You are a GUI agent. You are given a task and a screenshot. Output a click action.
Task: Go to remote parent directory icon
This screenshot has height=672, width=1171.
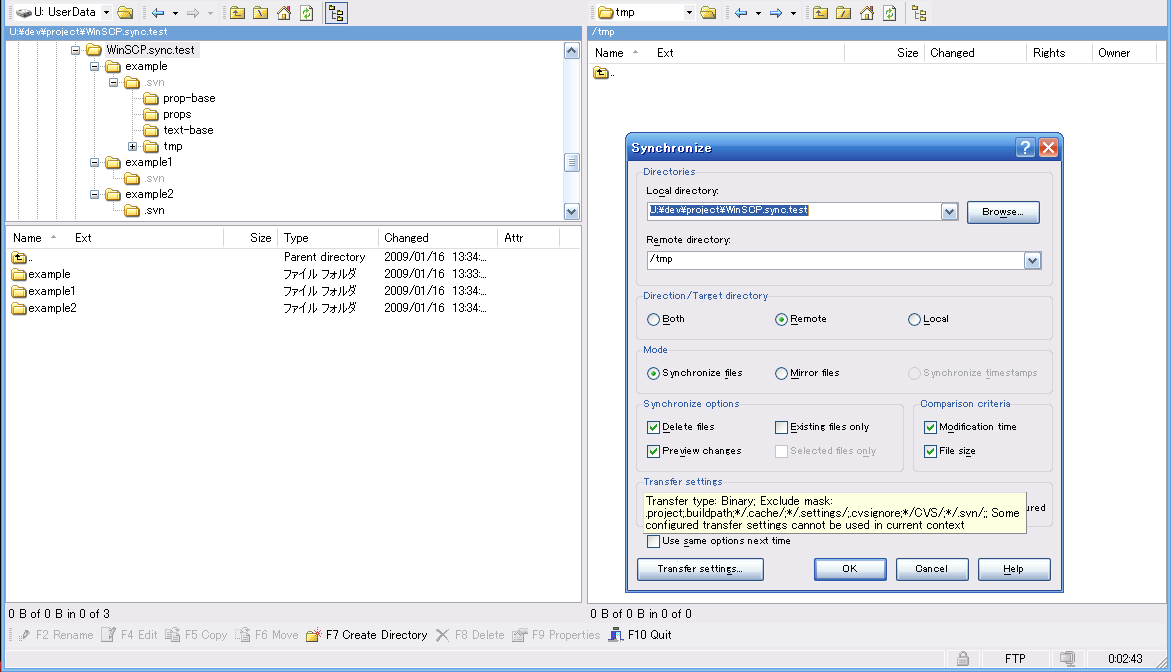pyautogui.click(x=820, y=13)
